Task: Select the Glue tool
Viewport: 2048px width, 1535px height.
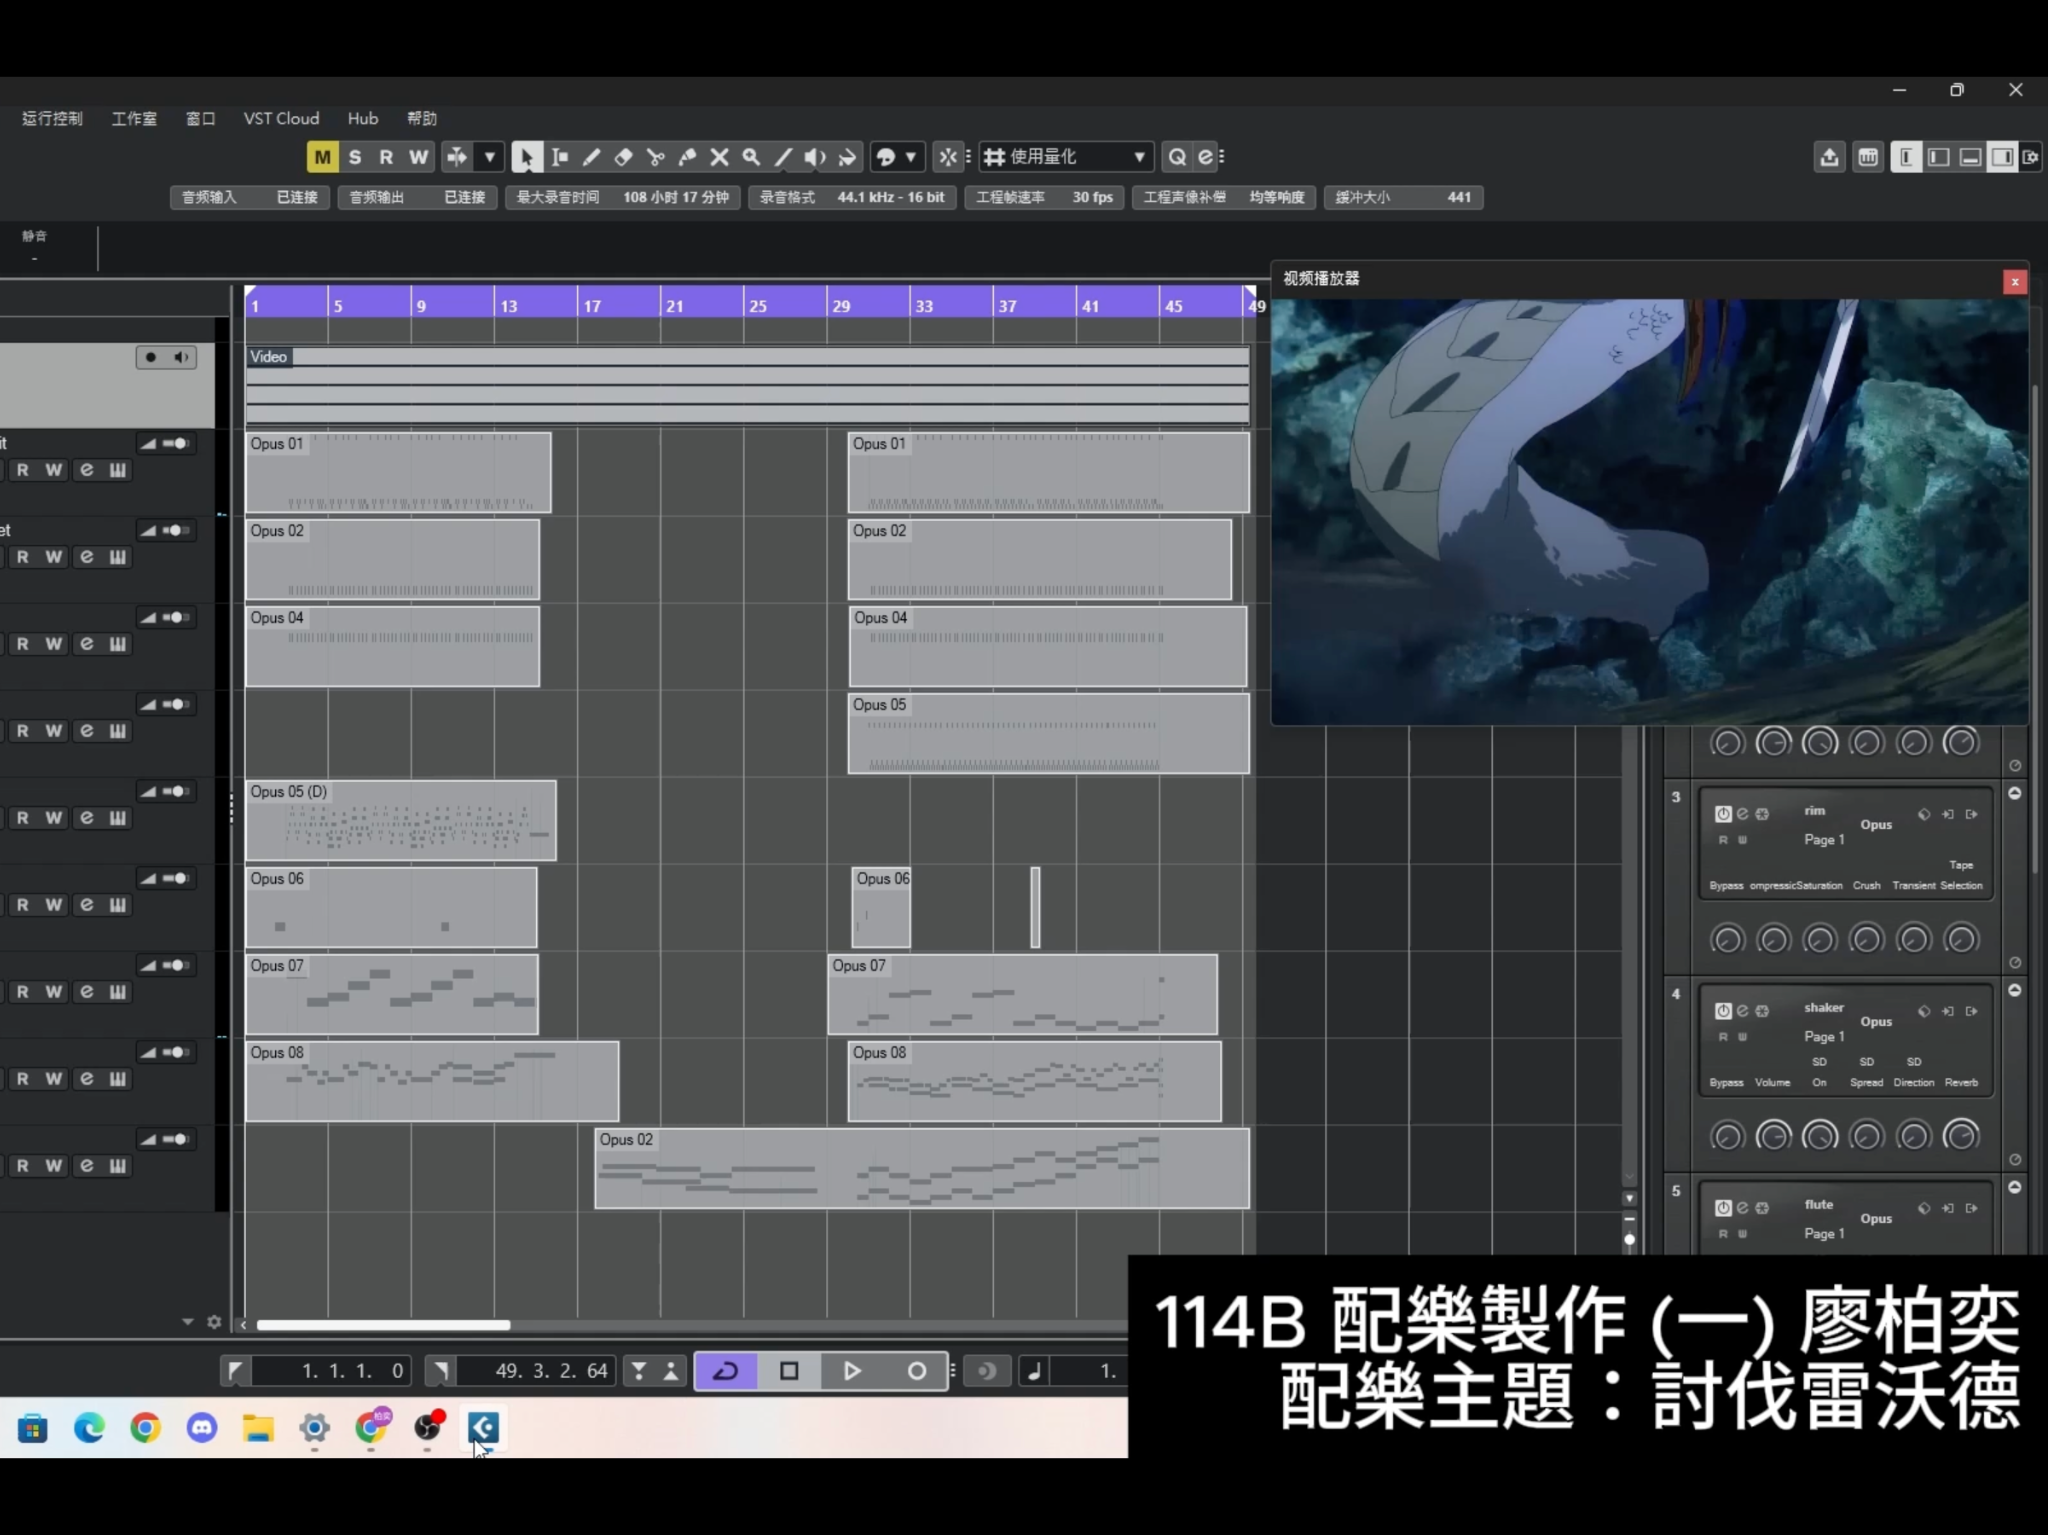Action: coord(688,157)
